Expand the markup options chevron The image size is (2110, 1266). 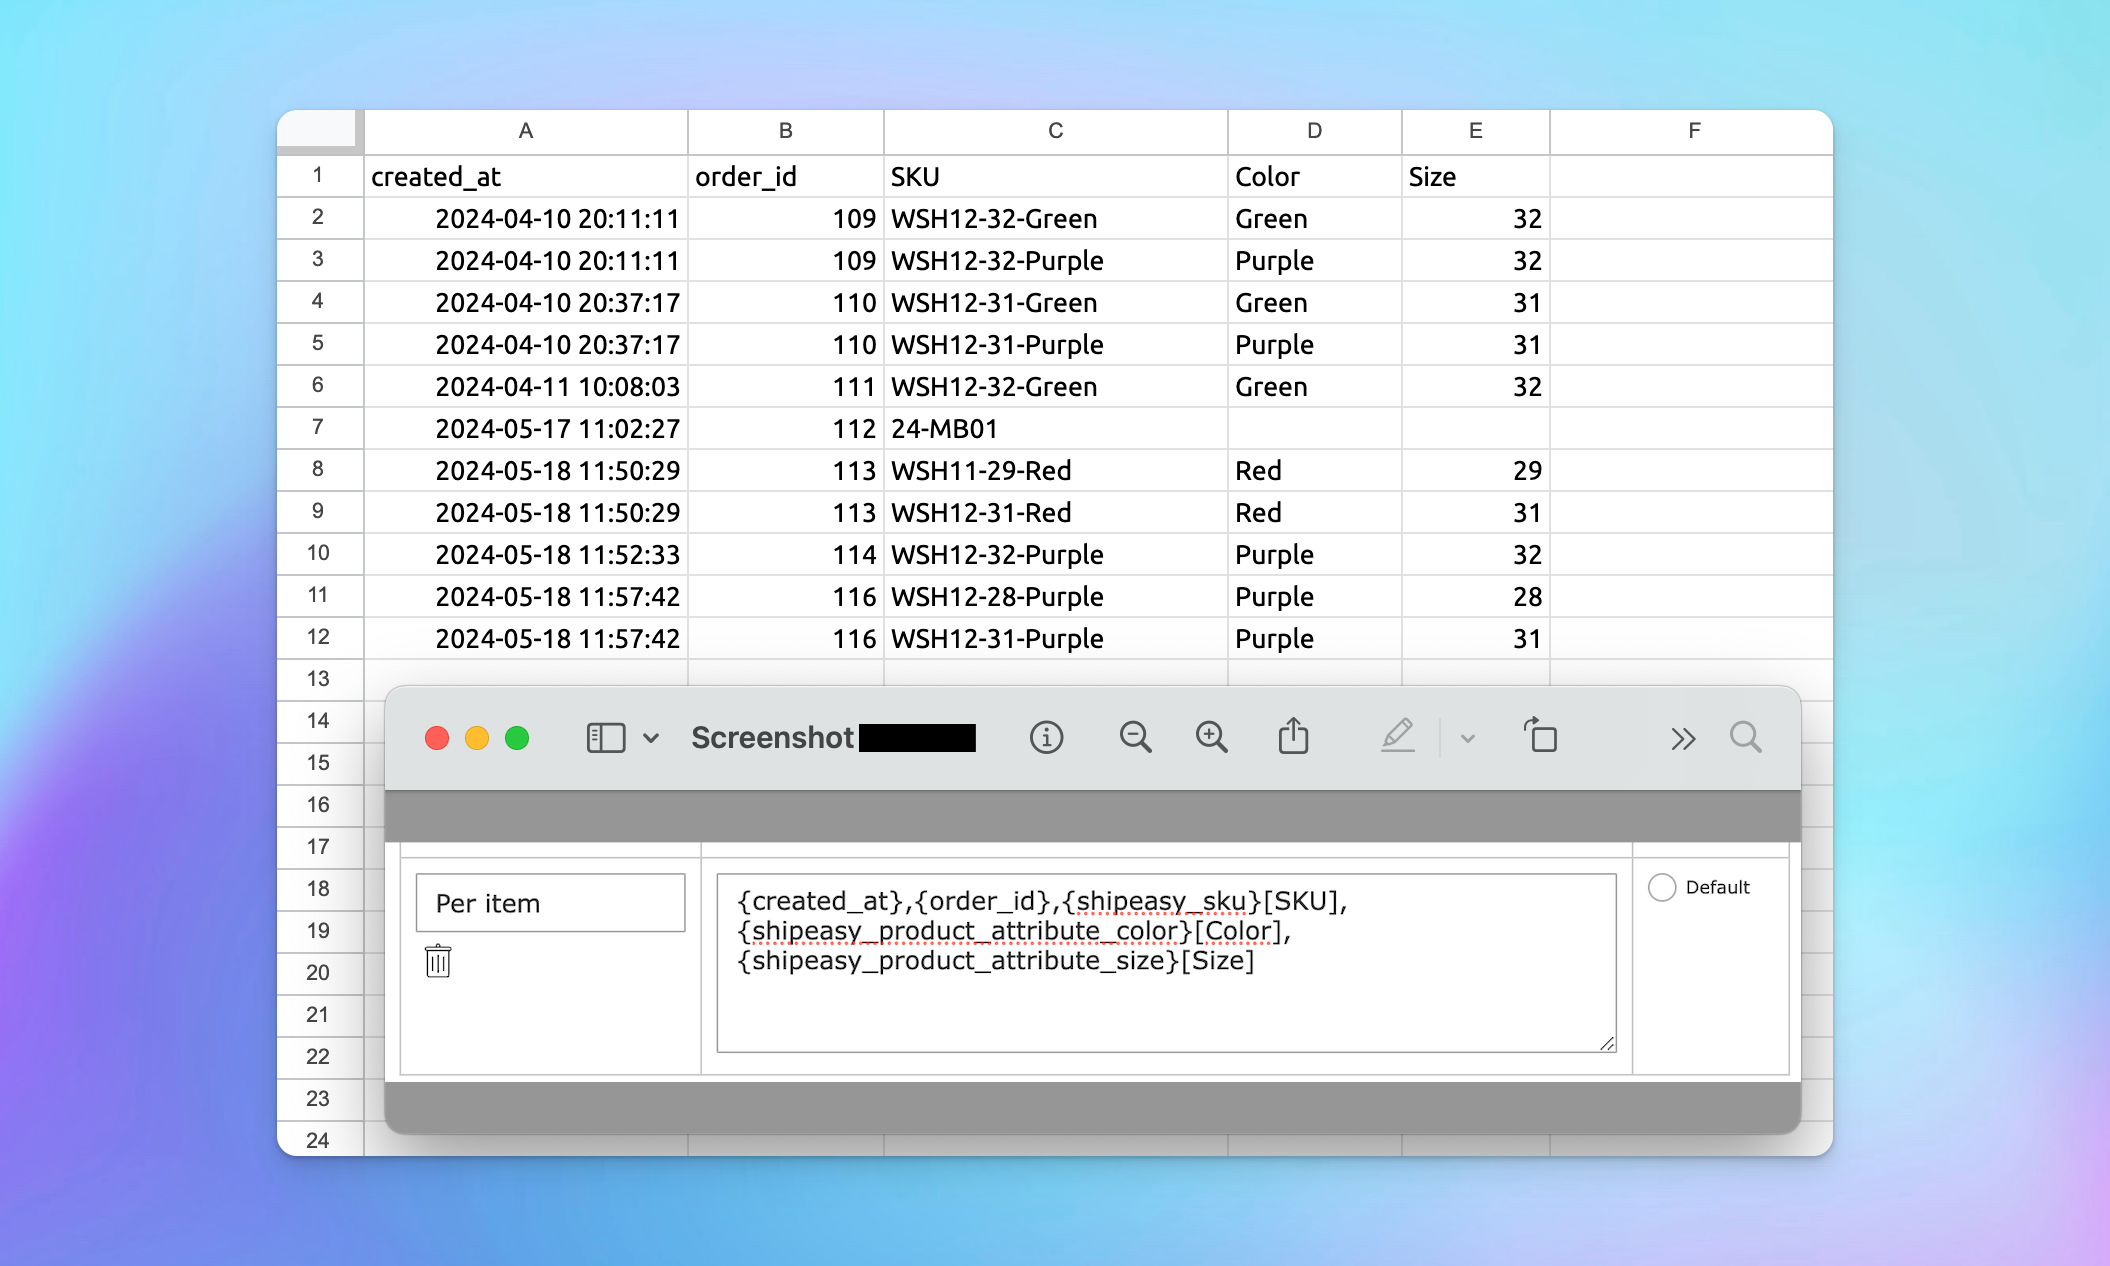tap(1467, 739)
